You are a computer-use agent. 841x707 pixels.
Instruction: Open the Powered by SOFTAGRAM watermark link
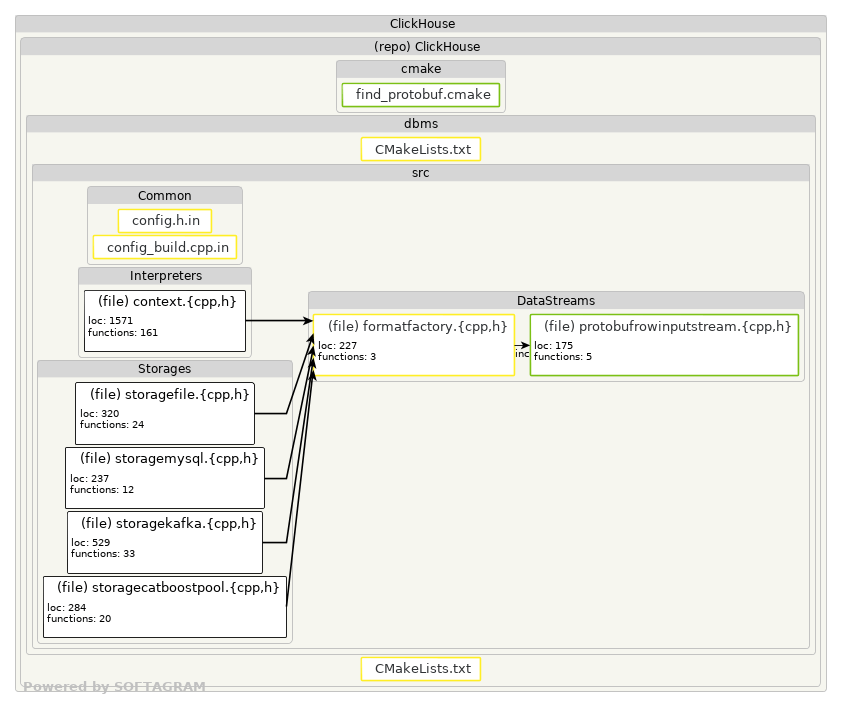click(114, 687)
